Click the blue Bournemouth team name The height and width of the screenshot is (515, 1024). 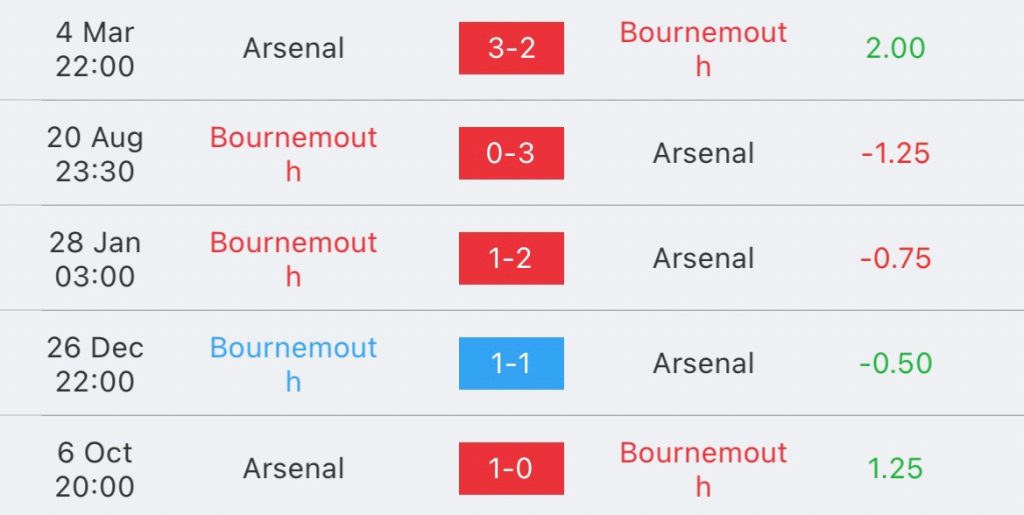coord(294,363)
